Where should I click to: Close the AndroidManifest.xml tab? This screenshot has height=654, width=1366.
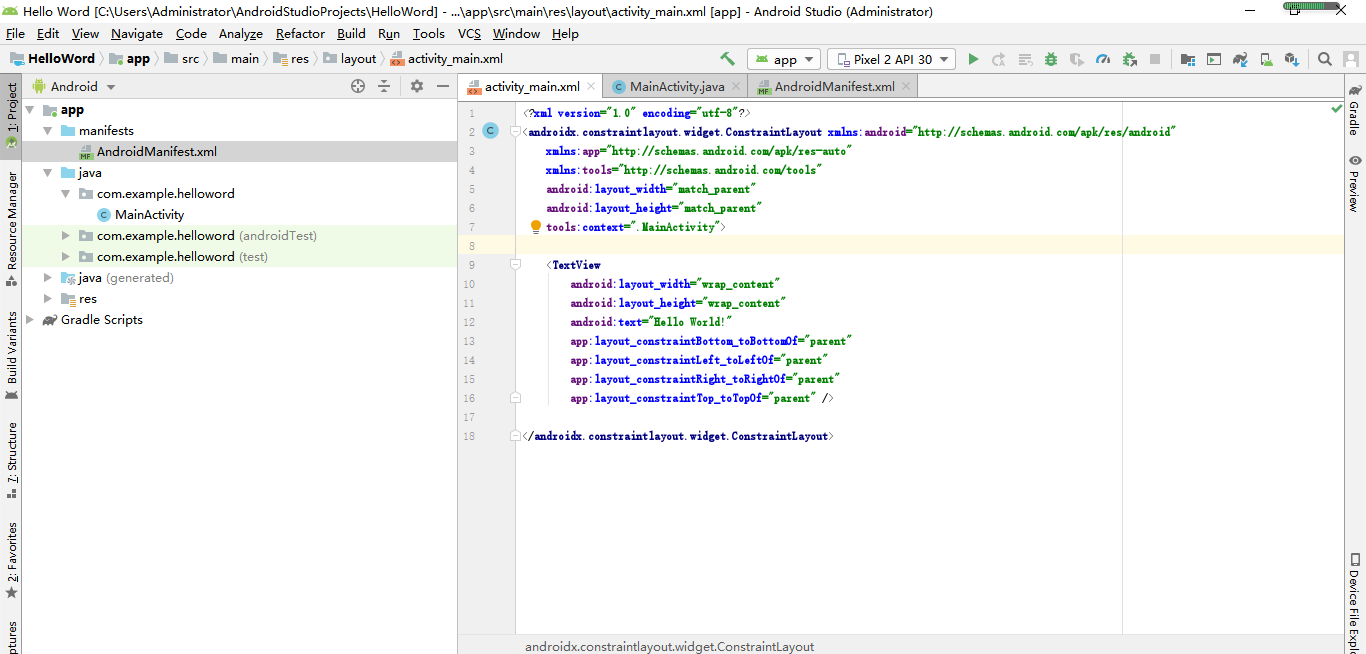click(x=907, y=87)
